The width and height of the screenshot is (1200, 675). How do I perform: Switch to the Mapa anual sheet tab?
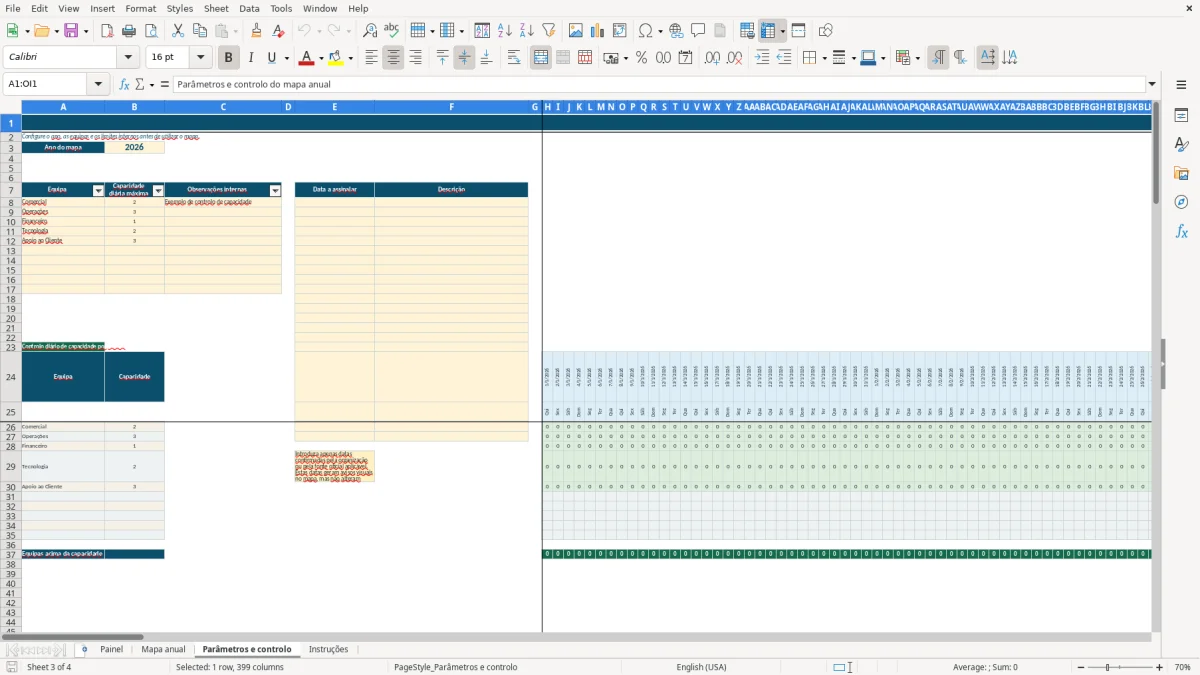(x=163, y=649)
